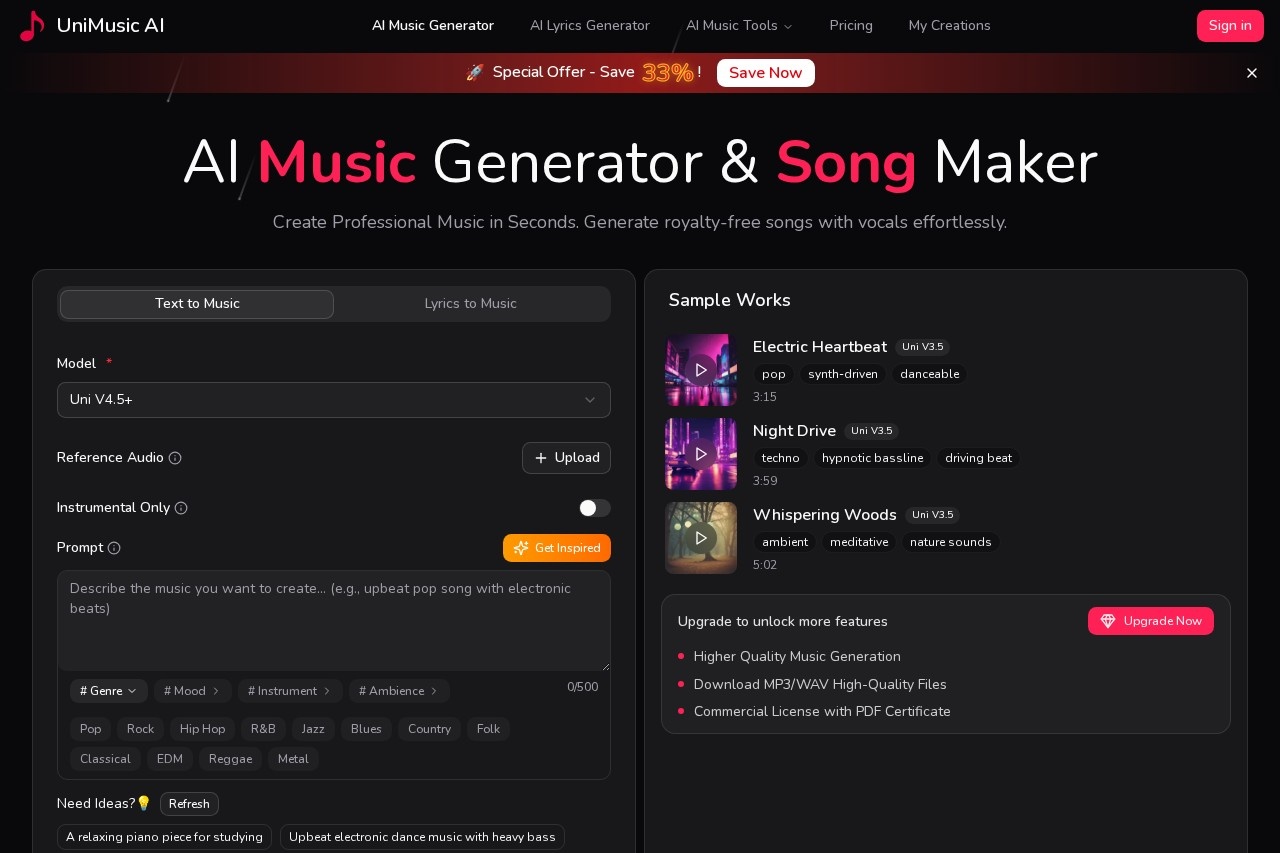Screen dimensions: 1280x853
Task: Click the Get Inspired sparkle icon
Action: (521, 548)
